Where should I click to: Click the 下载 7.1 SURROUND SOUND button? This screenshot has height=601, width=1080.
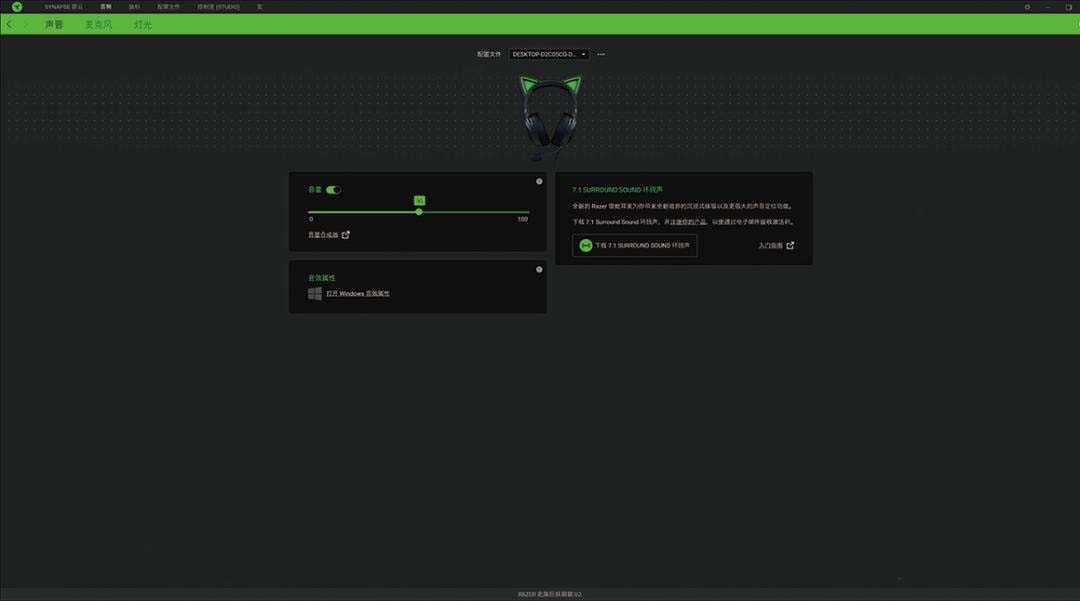click(x=634, y=246)
